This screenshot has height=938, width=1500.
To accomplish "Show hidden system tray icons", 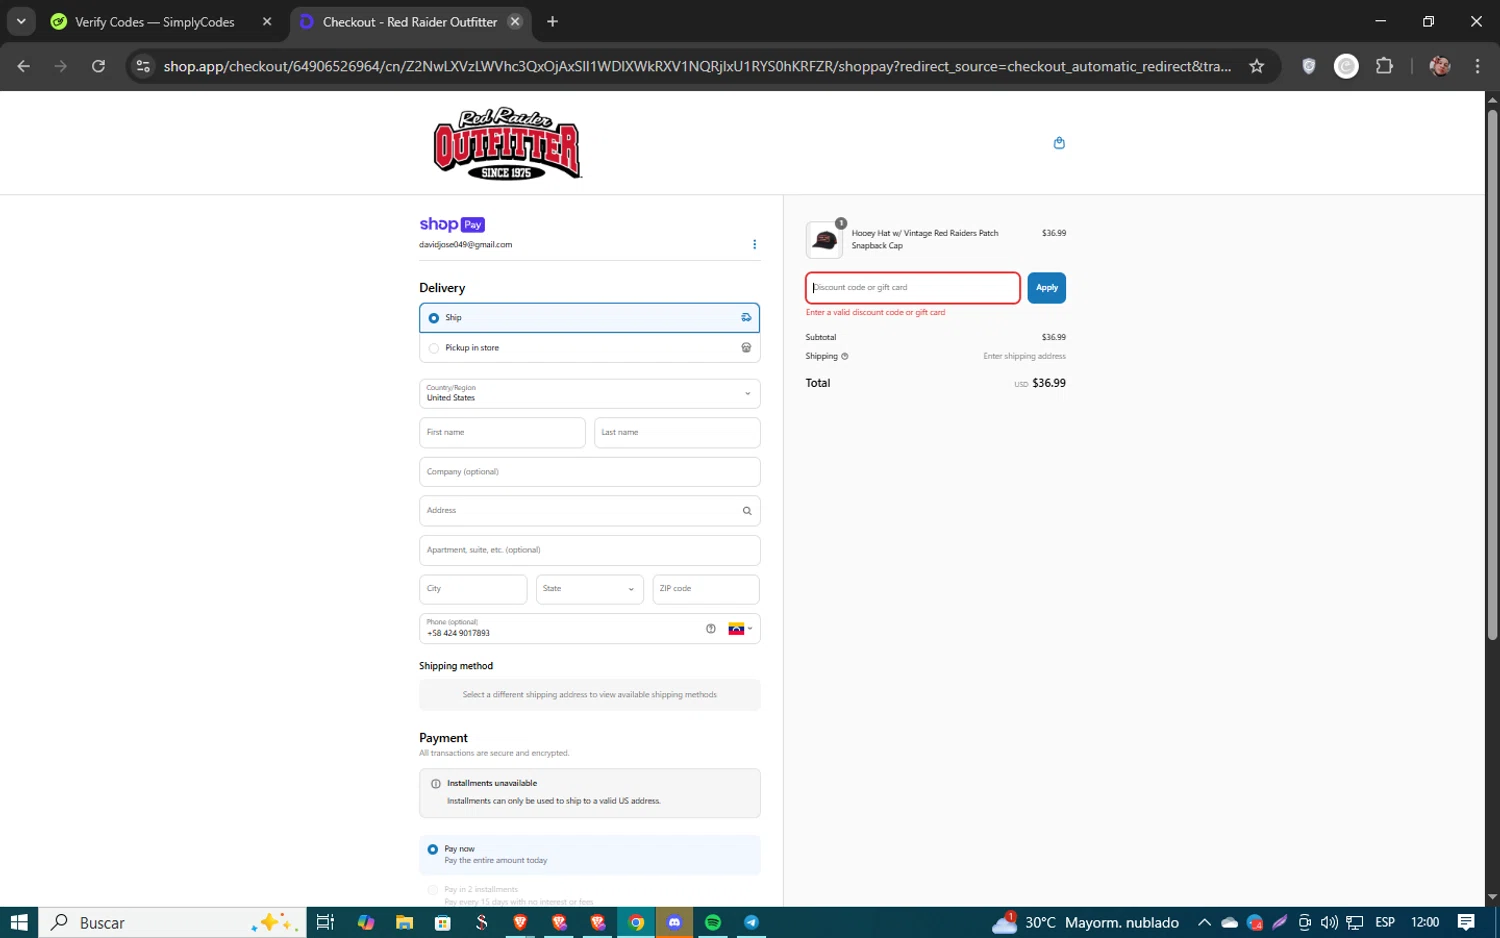I will click(x=1204, y=922).
